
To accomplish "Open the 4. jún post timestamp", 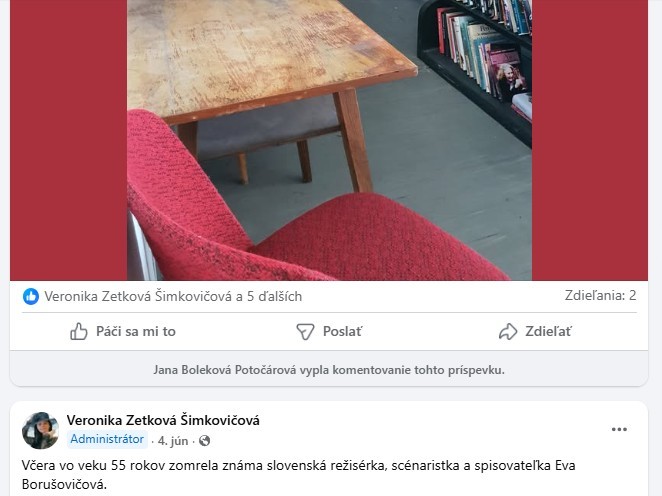I will (x=173, y=441).
